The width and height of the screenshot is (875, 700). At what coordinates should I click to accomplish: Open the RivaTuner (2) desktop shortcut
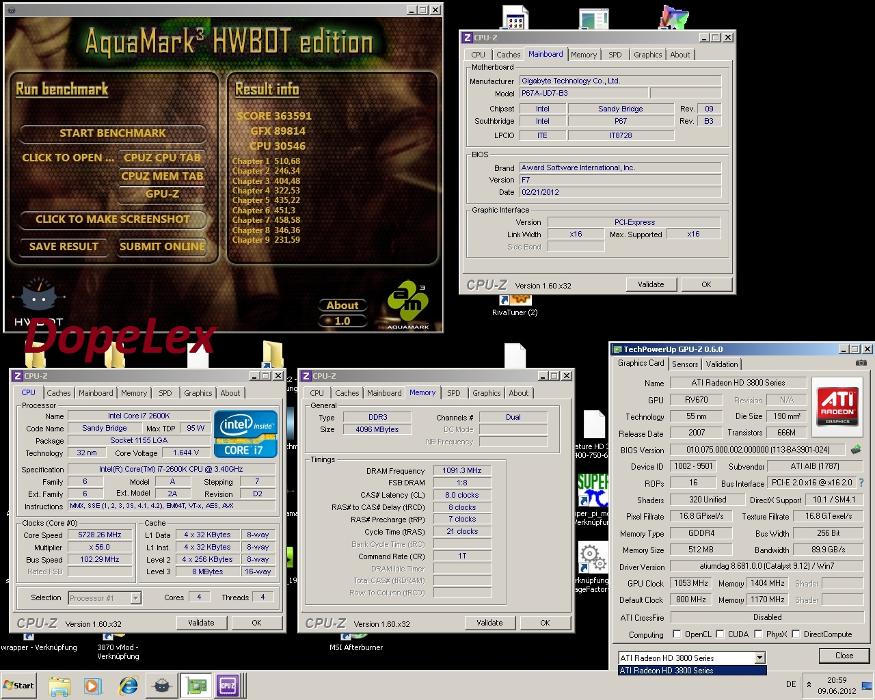click(x=515, y=306)
